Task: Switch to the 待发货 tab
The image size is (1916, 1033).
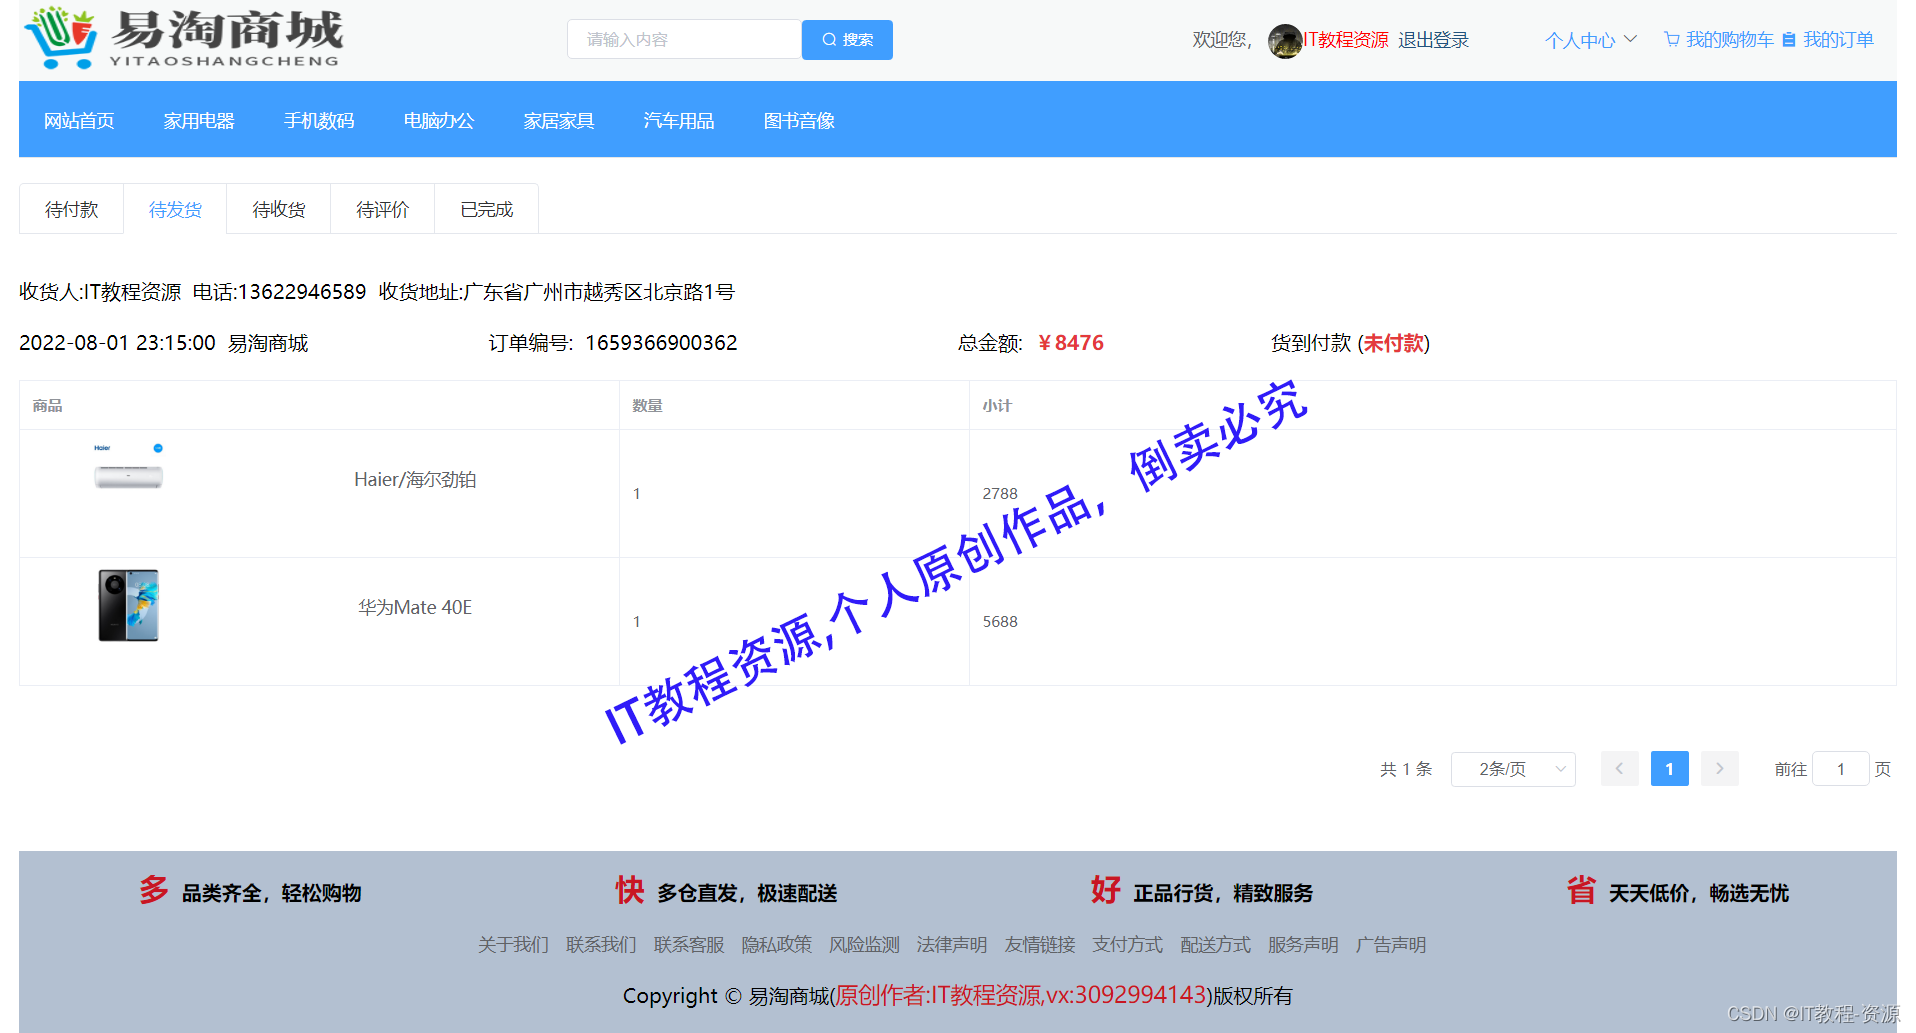Action: pyautogui.click(x=175, y=209)
